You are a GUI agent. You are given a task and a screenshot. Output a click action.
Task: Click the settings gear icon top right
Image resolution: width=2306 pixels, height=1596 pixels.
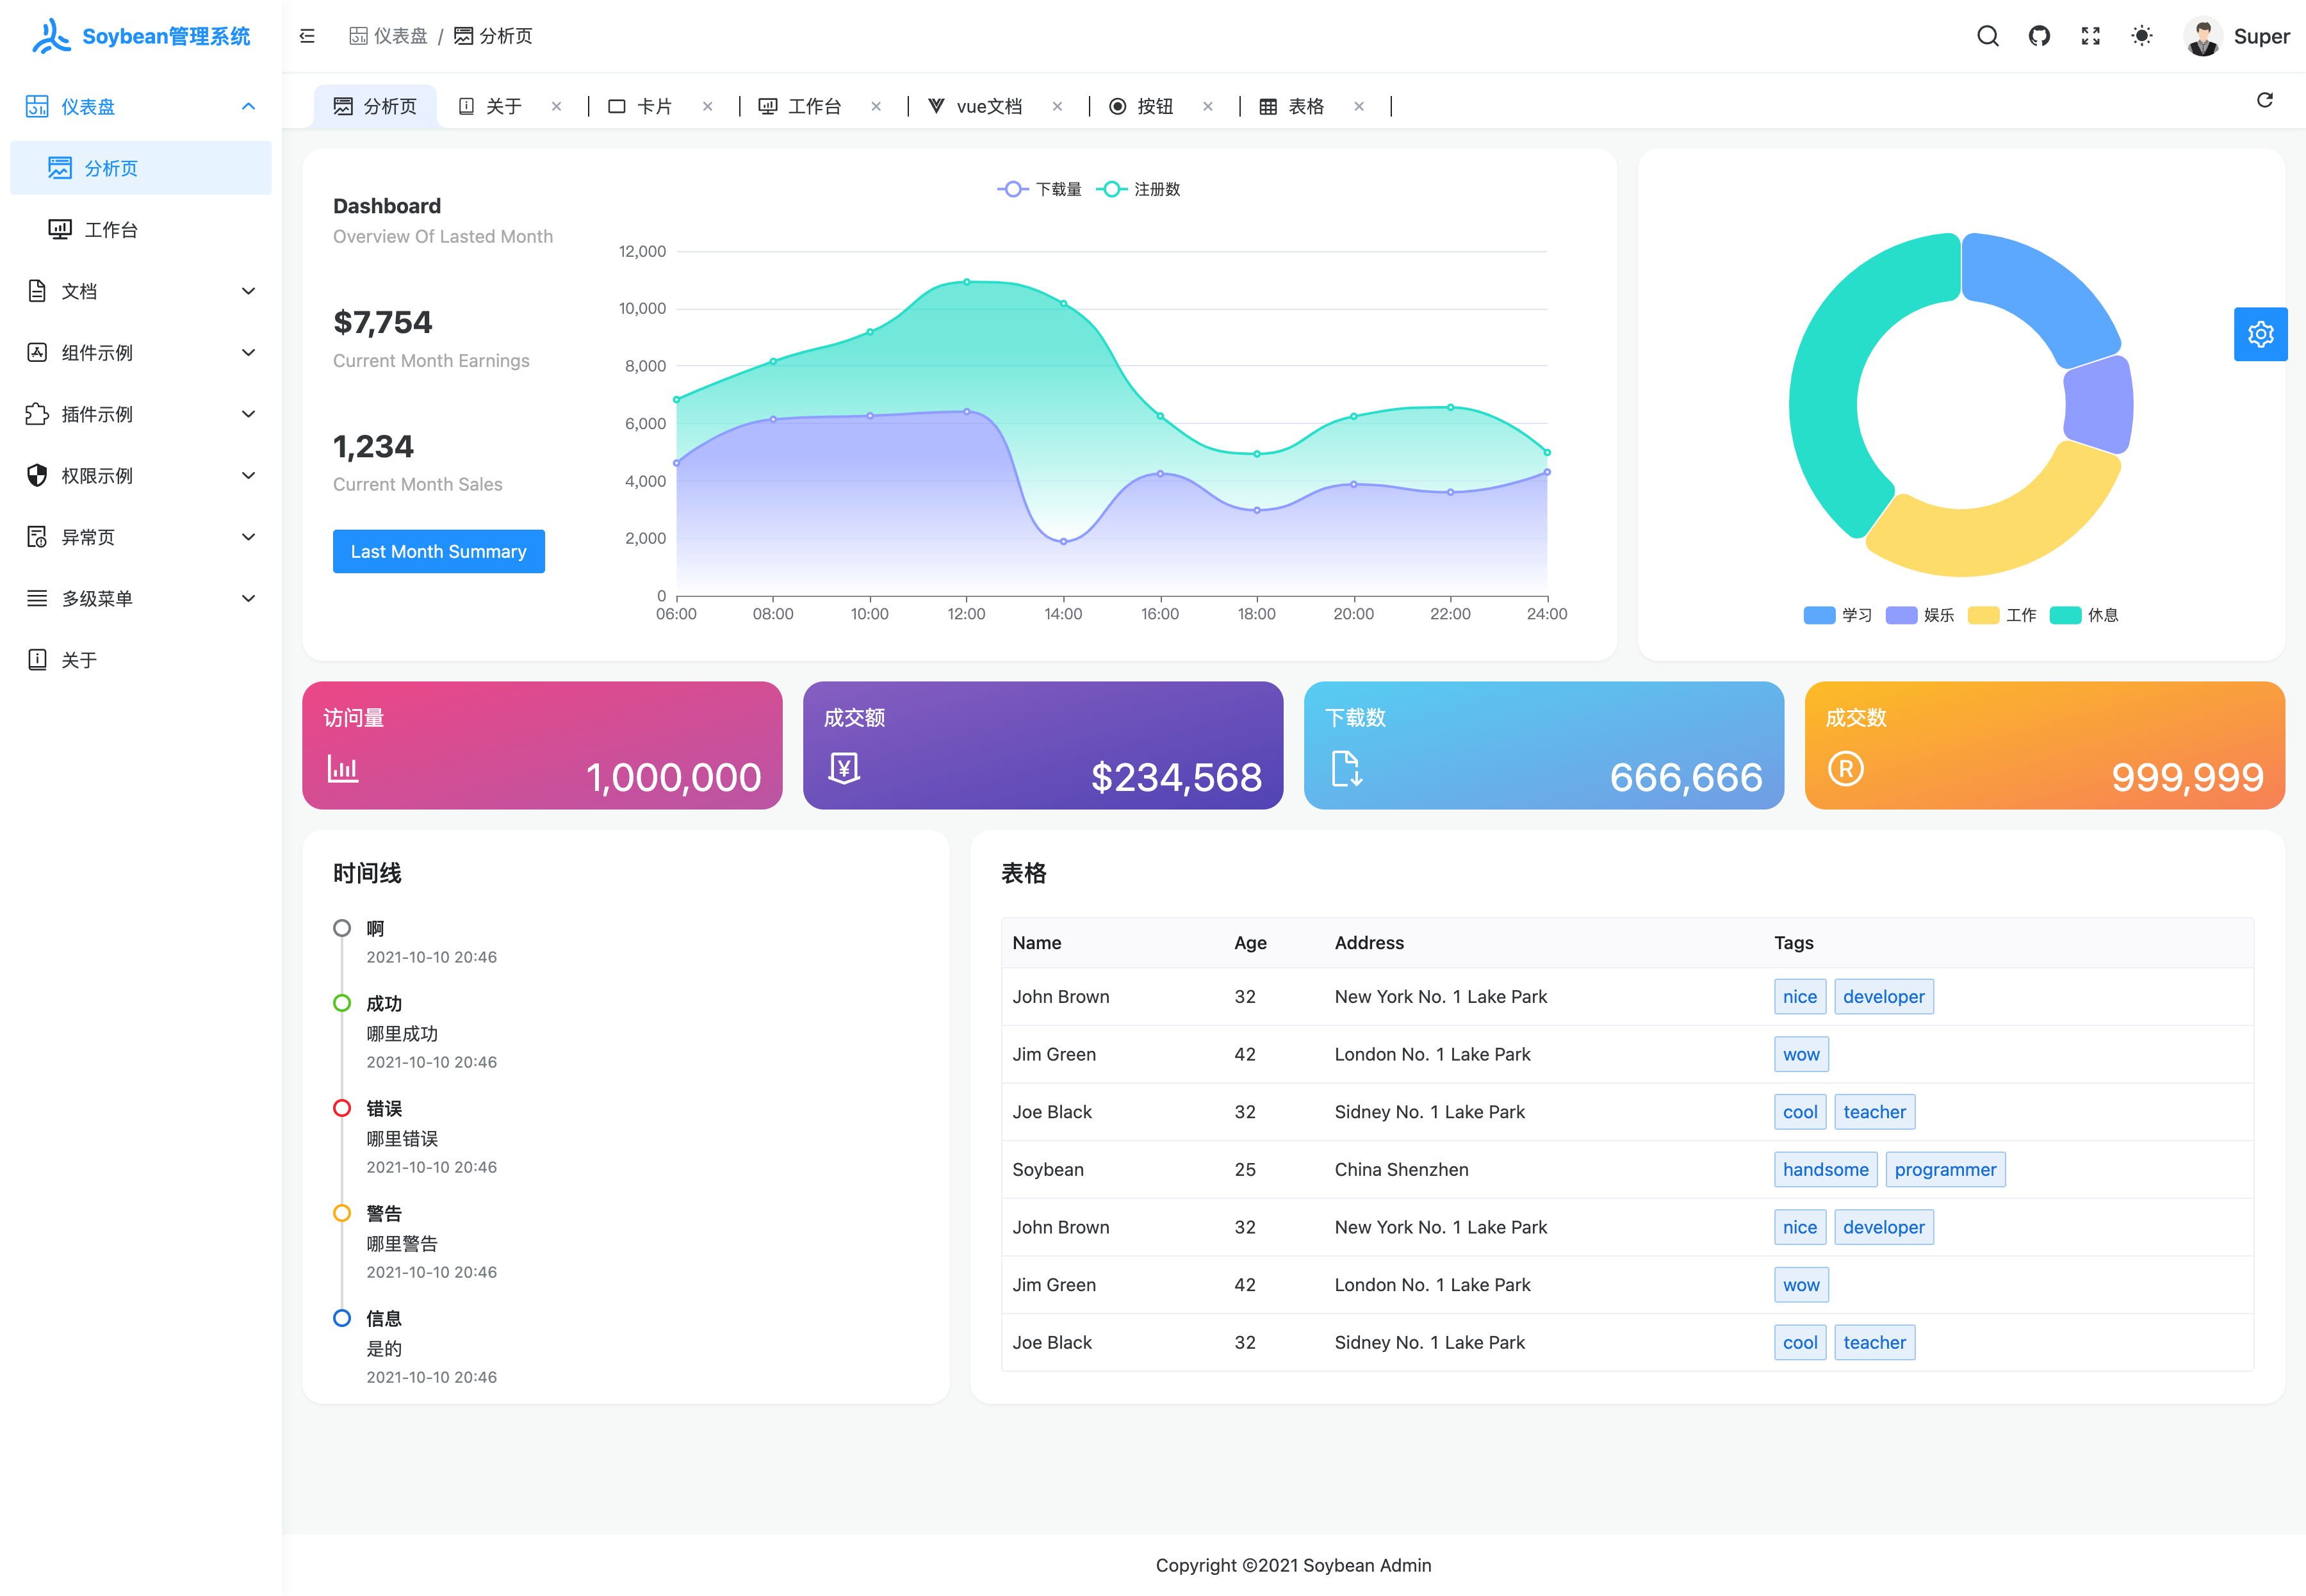coord(2262,333)
